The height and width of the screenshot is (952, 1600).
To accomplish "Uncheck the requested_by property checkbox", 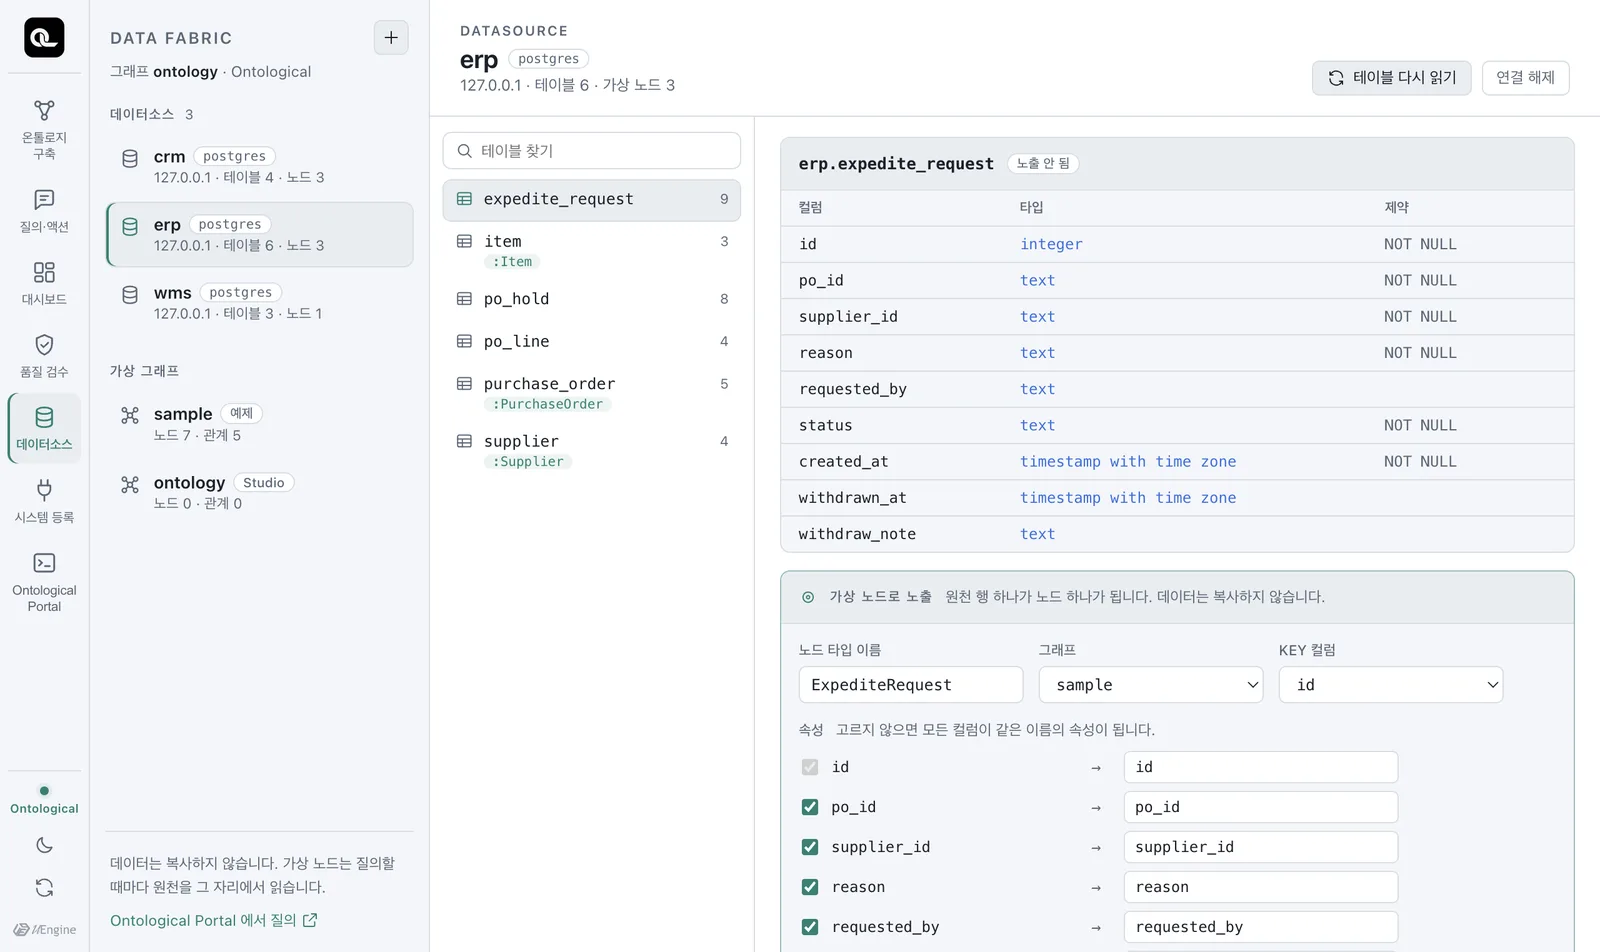I will coord(810,927).
